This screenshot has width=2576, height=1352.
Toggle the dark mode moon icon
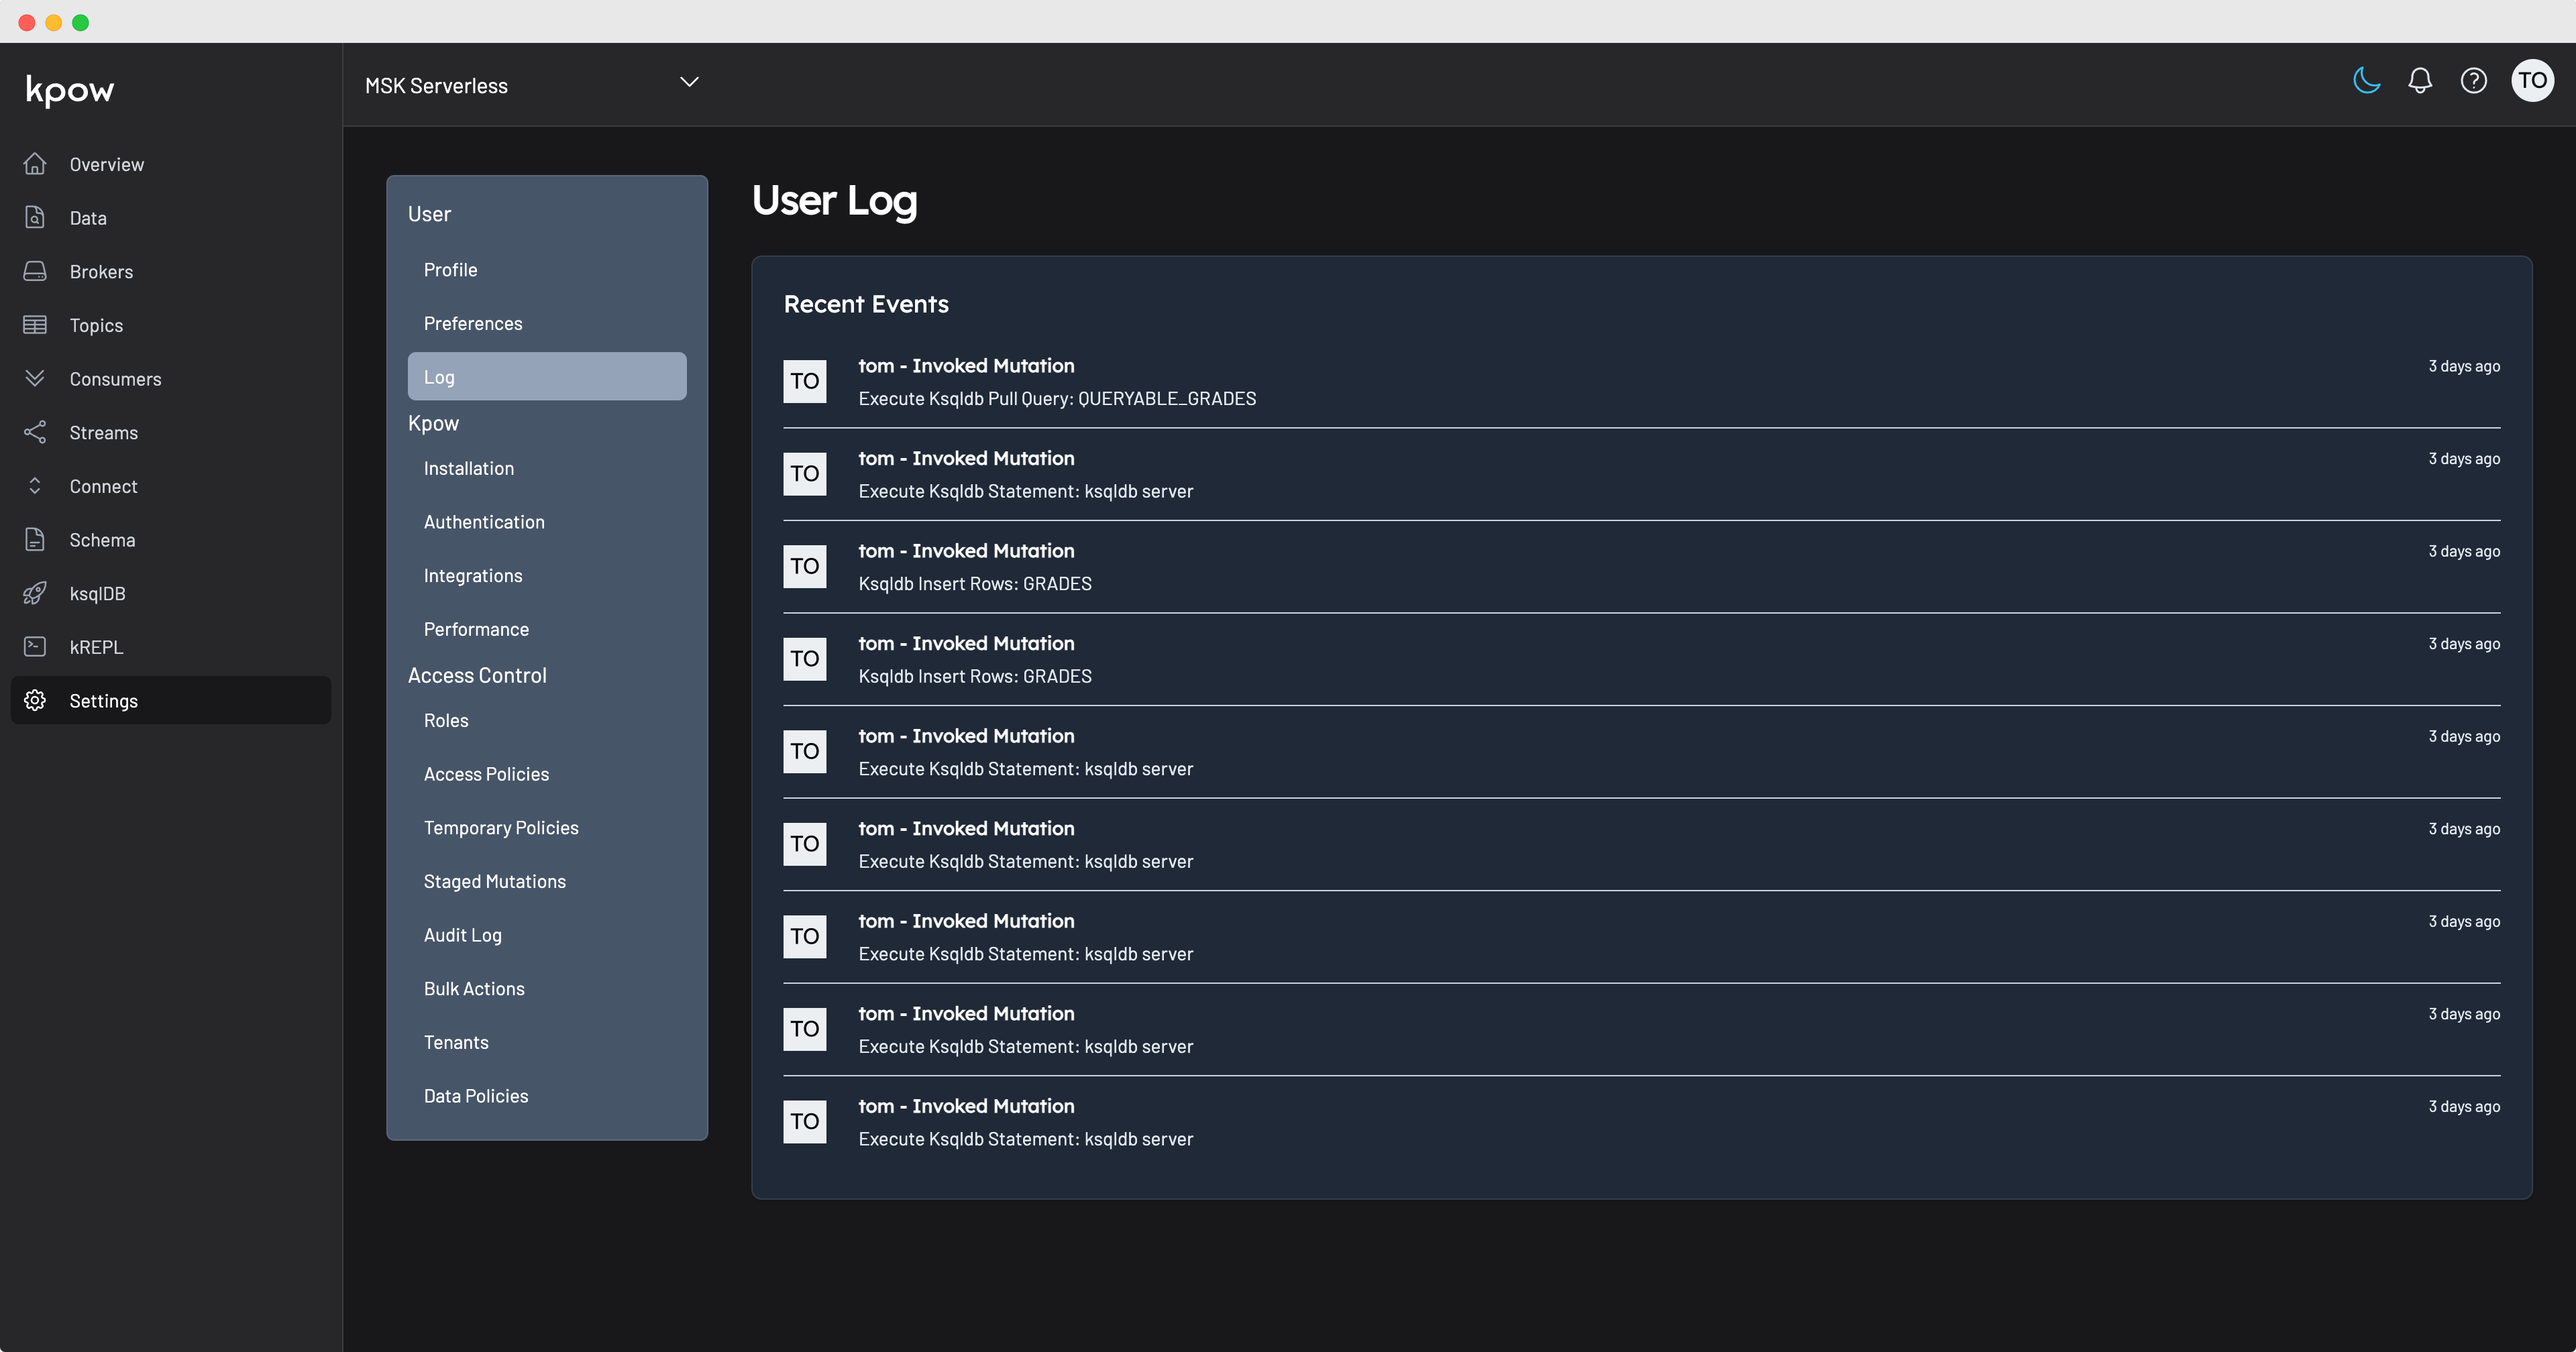coord(2366,81)
